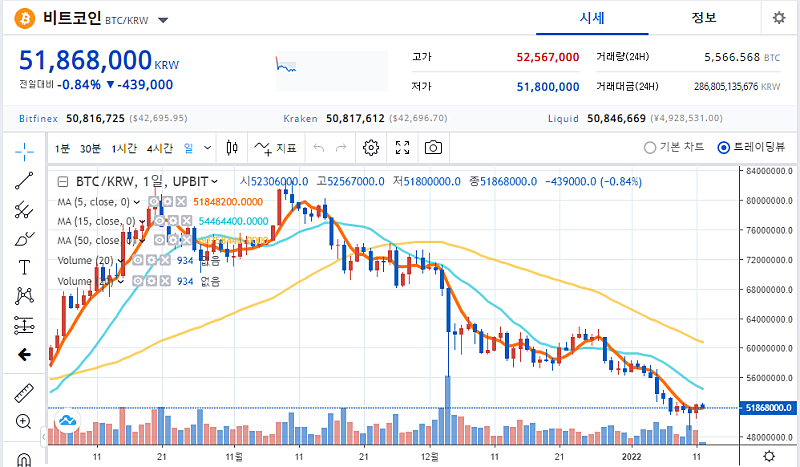
Task: Click the cloud icon at chart bottom-left
Action: click(x=67, y=421)
